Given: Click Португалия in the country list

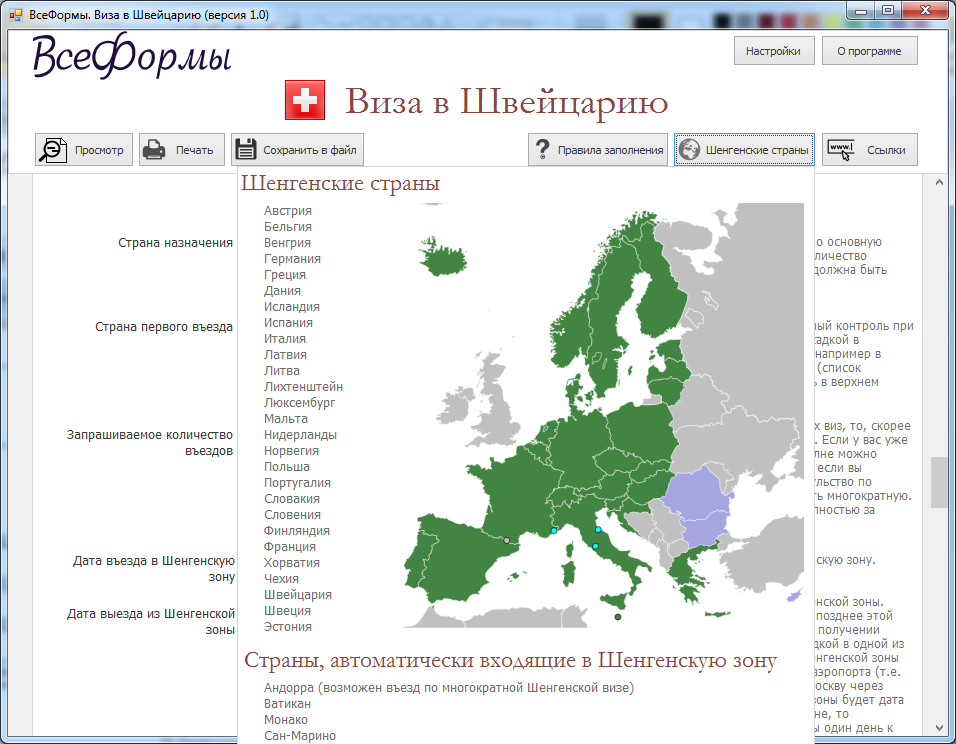Looking at the screenshot, I should pos(297,482).
